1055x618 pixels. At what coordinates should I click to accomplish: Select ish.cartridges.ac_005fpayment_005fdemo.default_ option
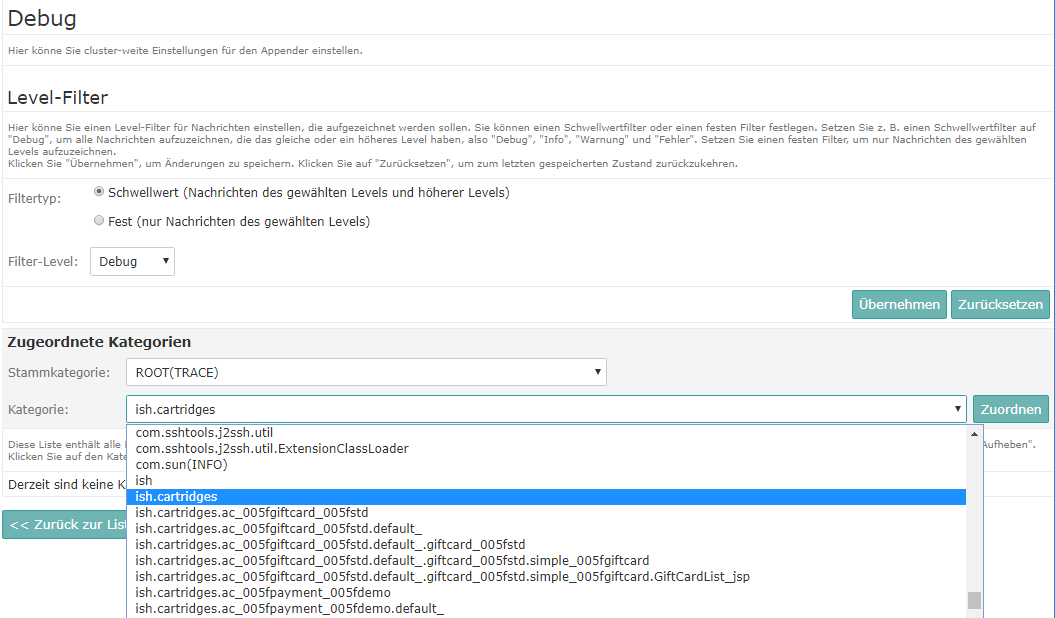tap(290, 608)
